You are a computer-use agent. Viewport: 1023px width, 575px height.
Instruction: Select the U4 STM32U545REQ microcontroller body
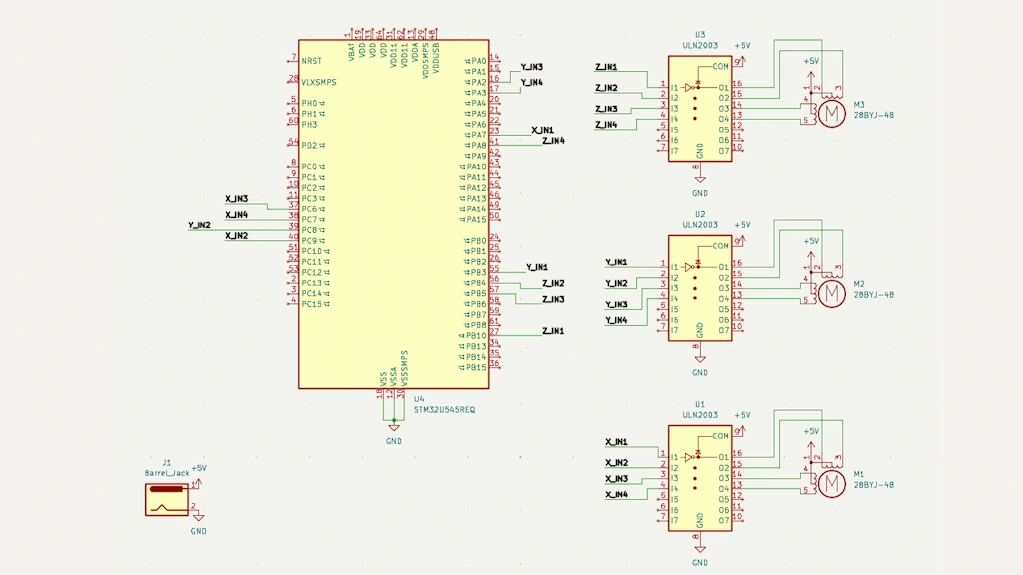[x=393, y=214]
